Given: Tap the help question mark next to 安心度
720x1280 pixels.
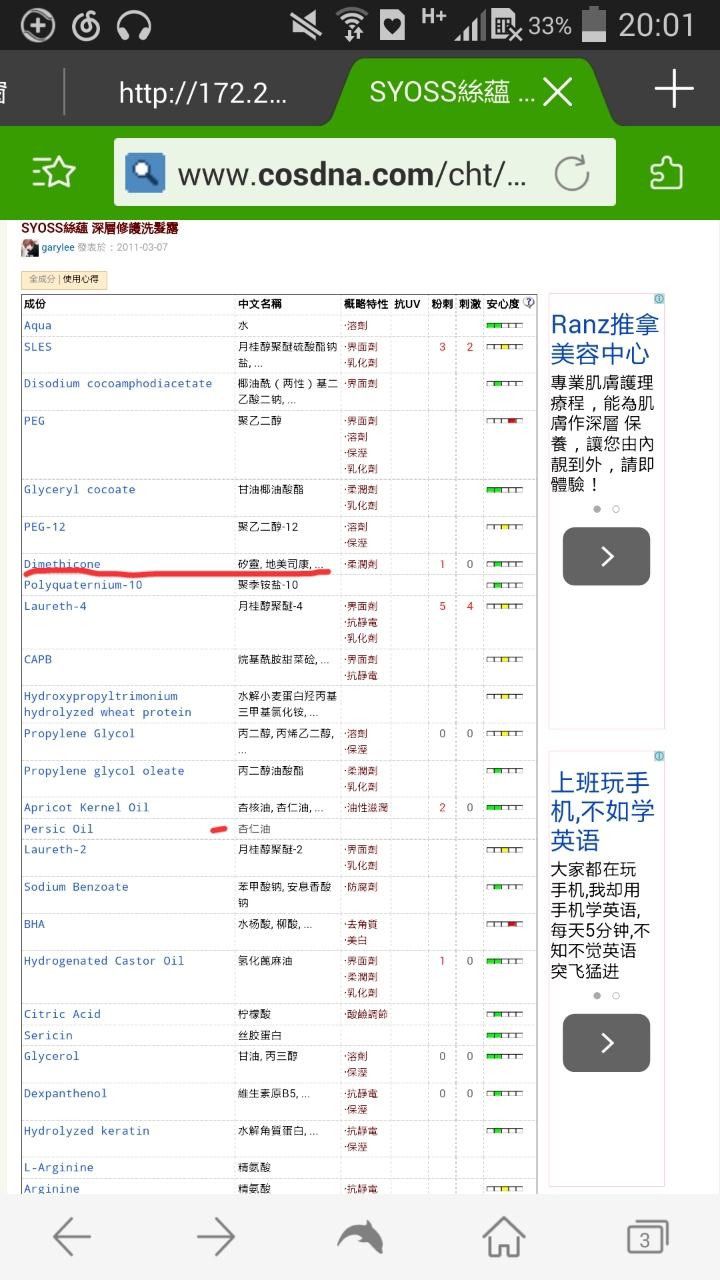Looking at the screenshot, I should (x=529, y=303).
